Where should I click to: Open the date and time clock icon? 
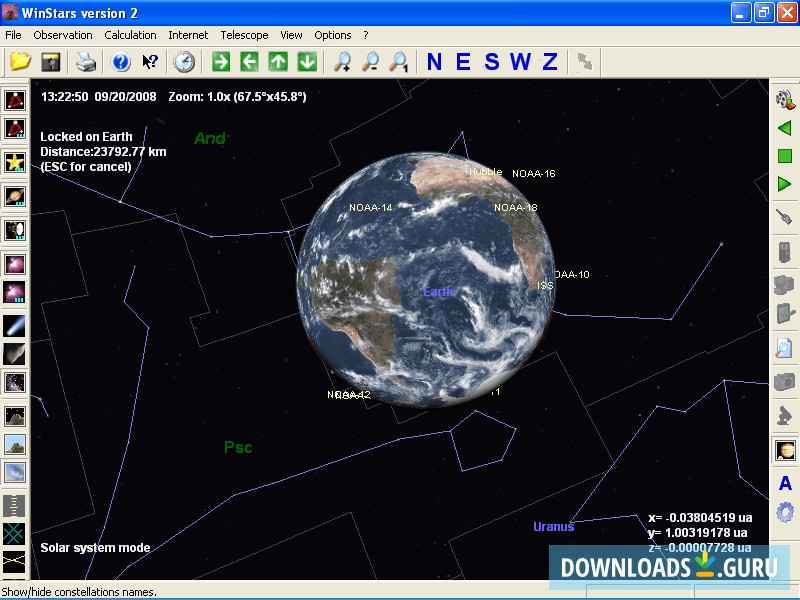[184, 62]
